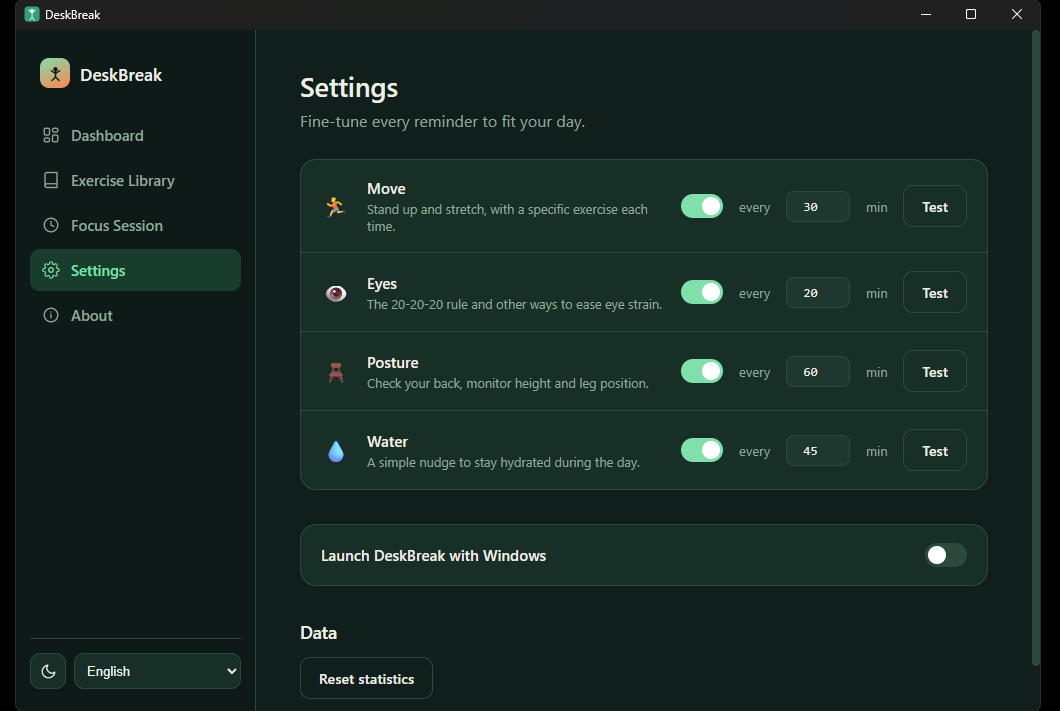Click 'Stand up and stretch' description text
The image size is (1060, 711).
[507, 218]
